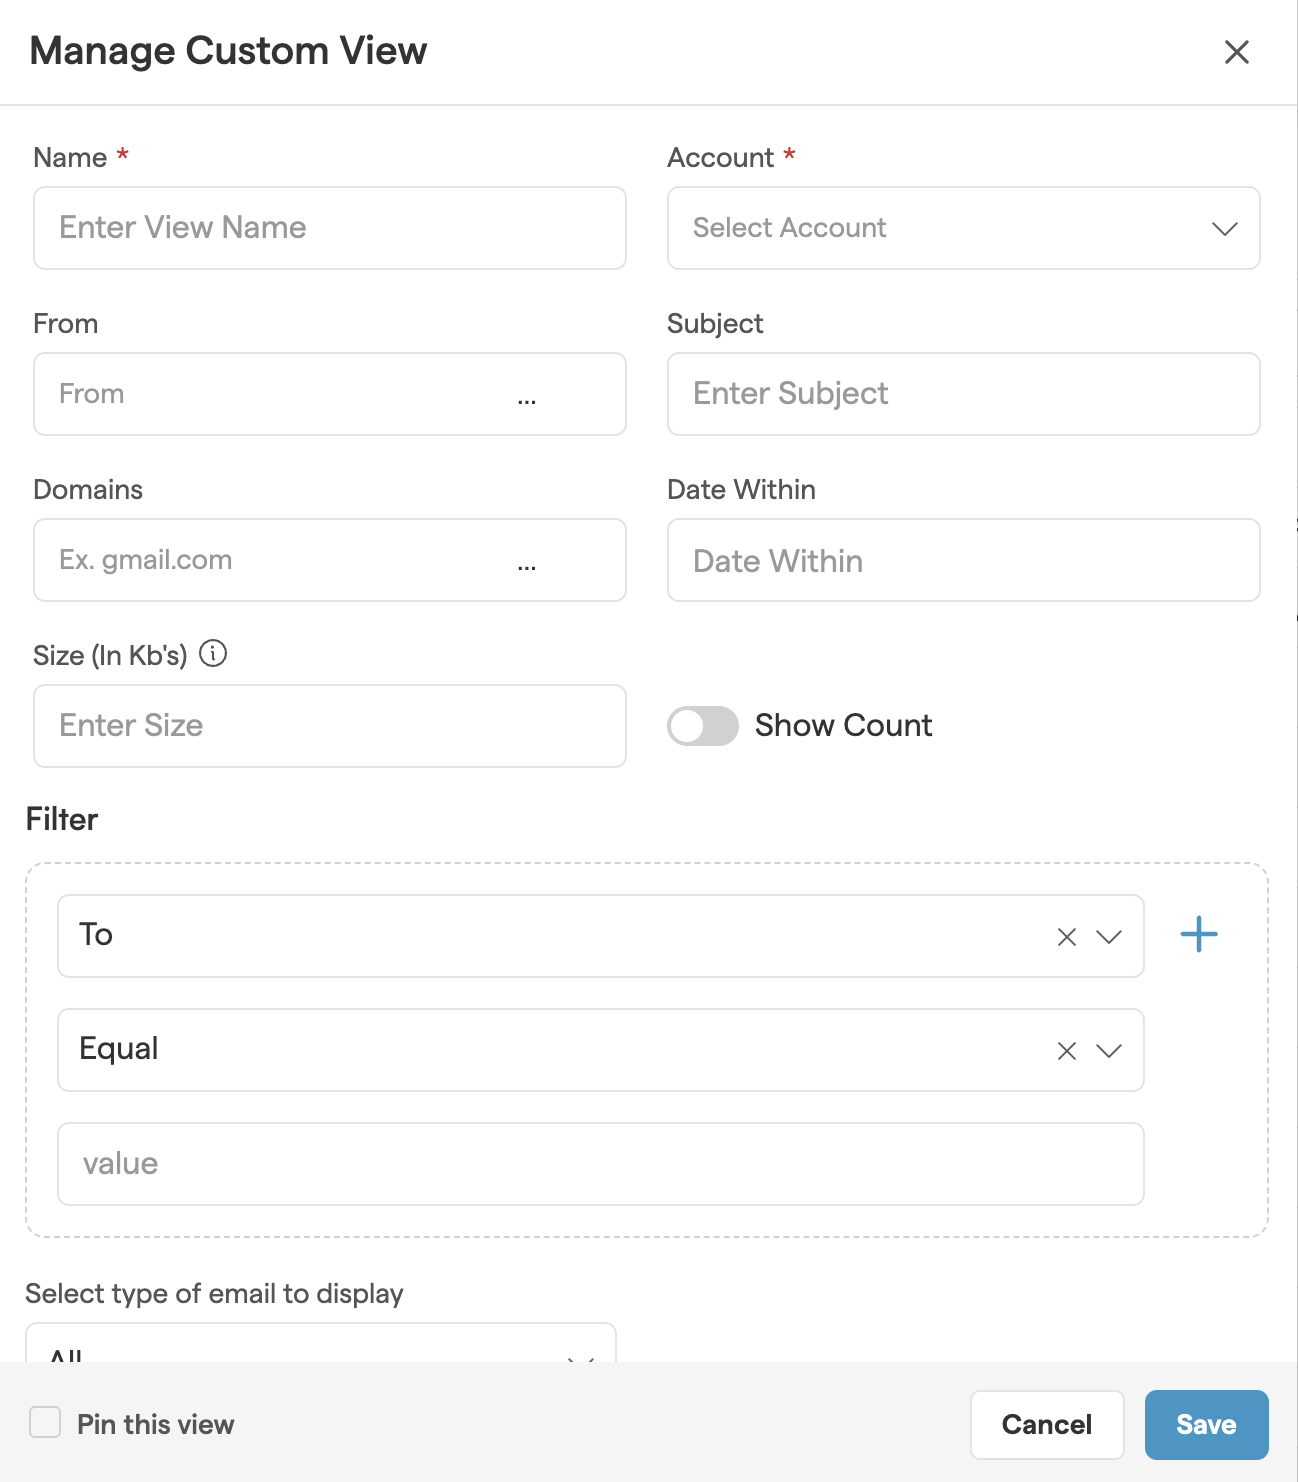This screenshot has height=1482, width=1298.
Task: Click into the Enter Subject field
Action: coord(962,394)
